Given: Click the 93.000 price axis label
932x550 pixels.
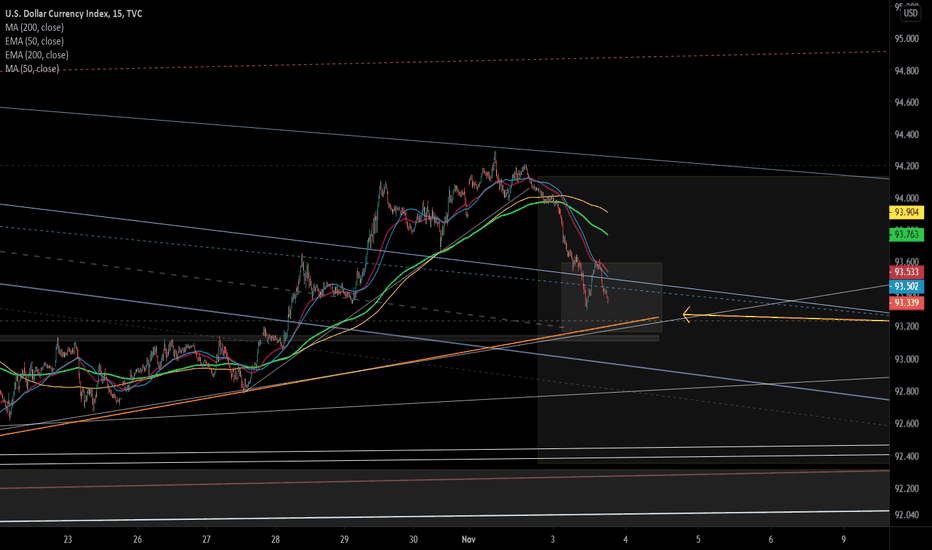Looking at the screenshot, I should point(906,359).
